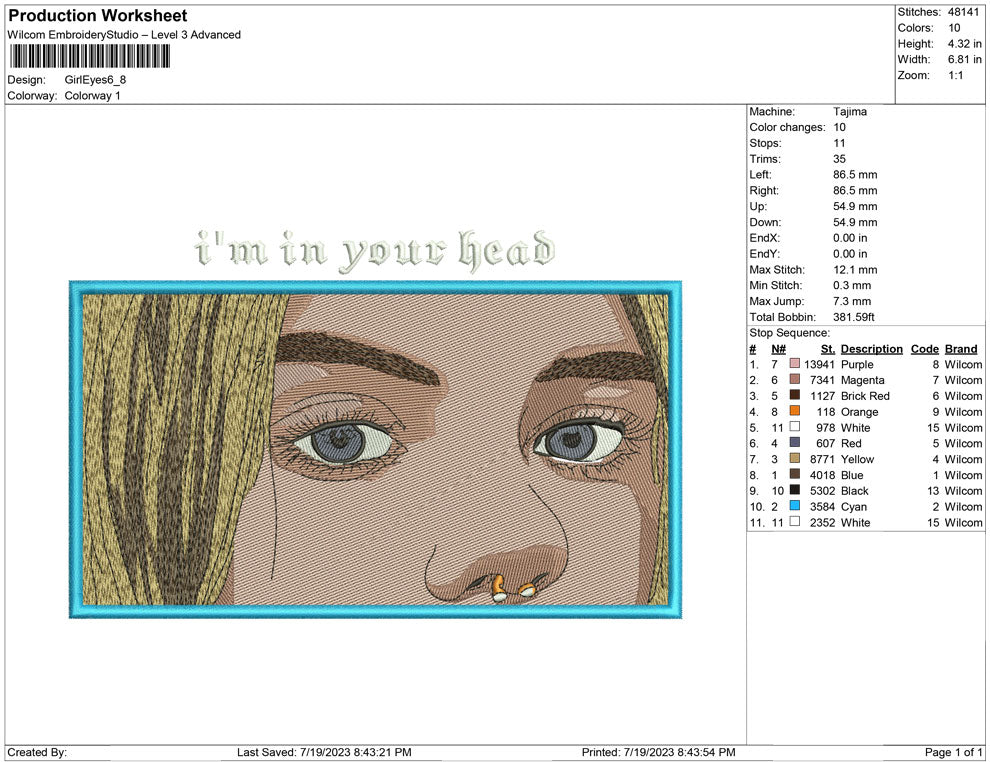Select the Brick Red color chip
Viewport: 990px width, 762px height.
coord(795,396)
